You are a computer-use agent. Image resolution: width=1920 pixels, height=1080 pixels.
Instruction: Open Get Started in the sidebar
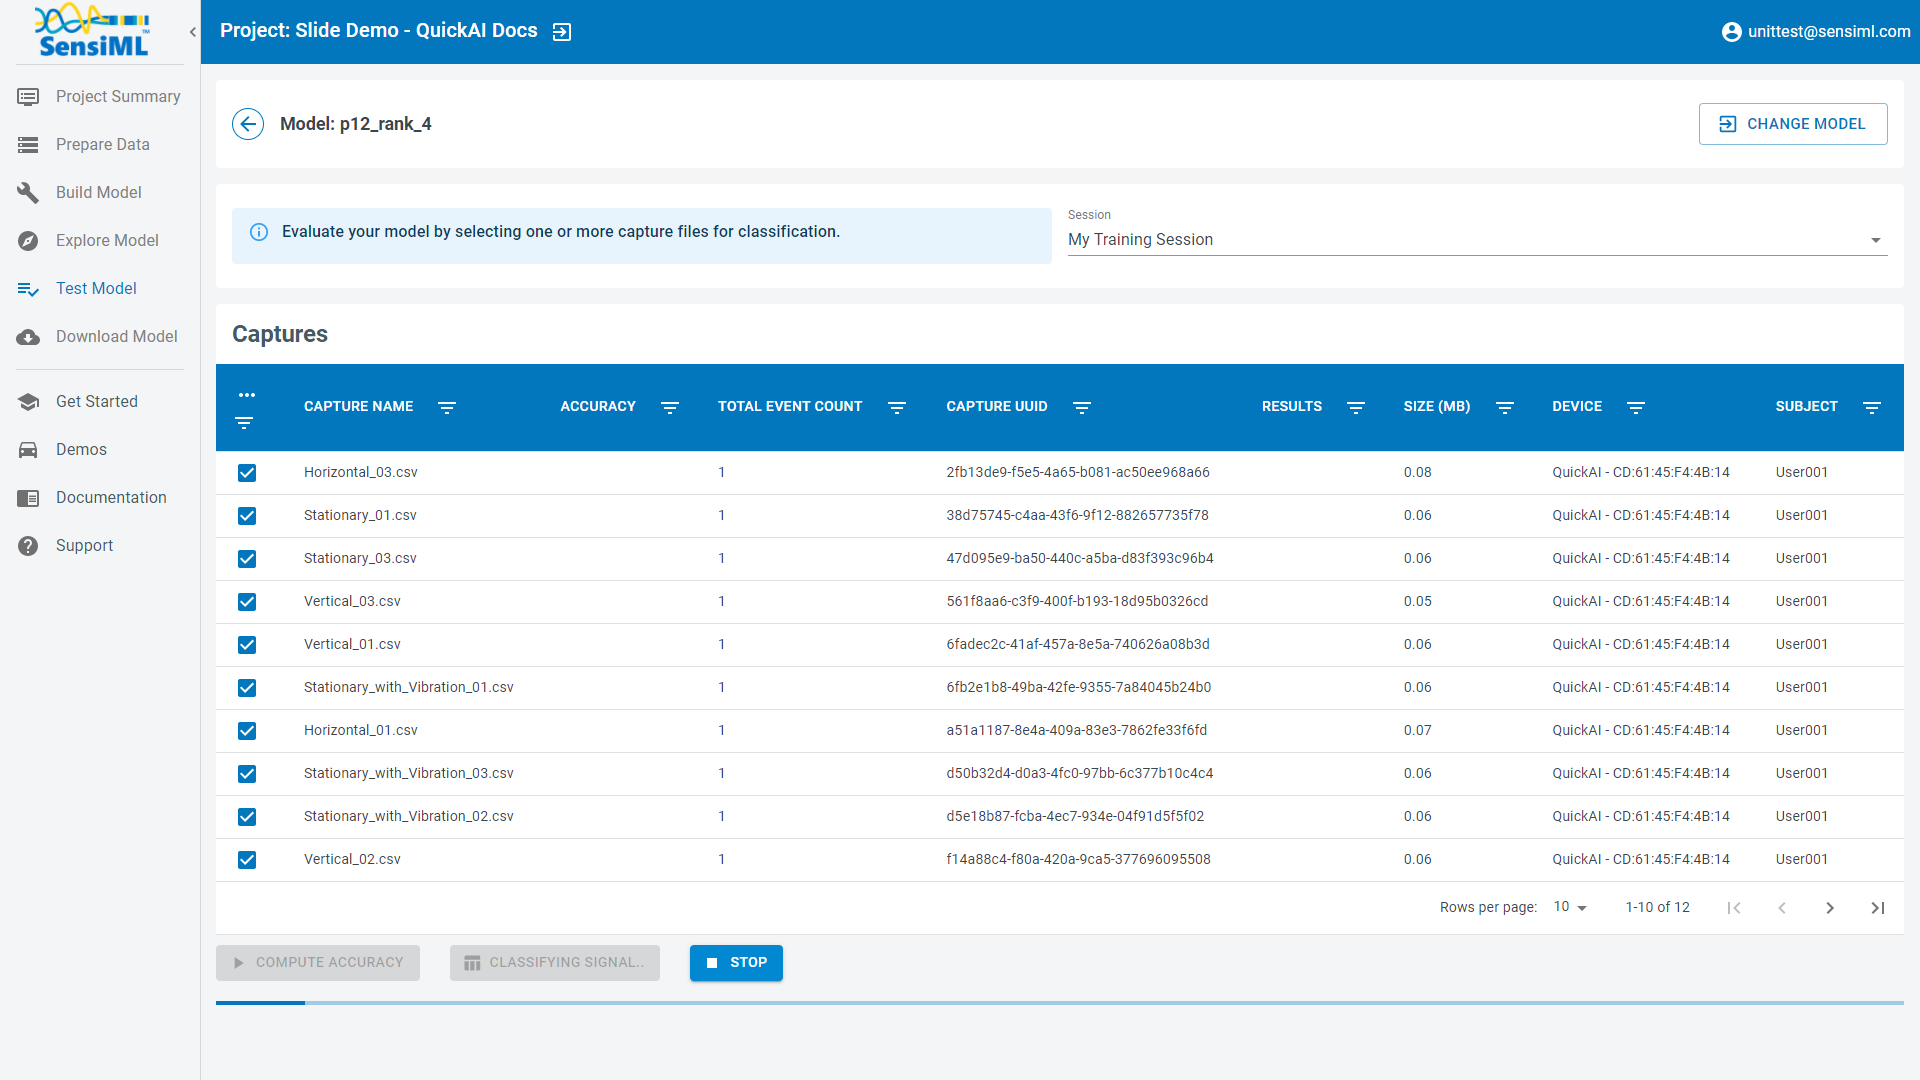pos(100,402)
